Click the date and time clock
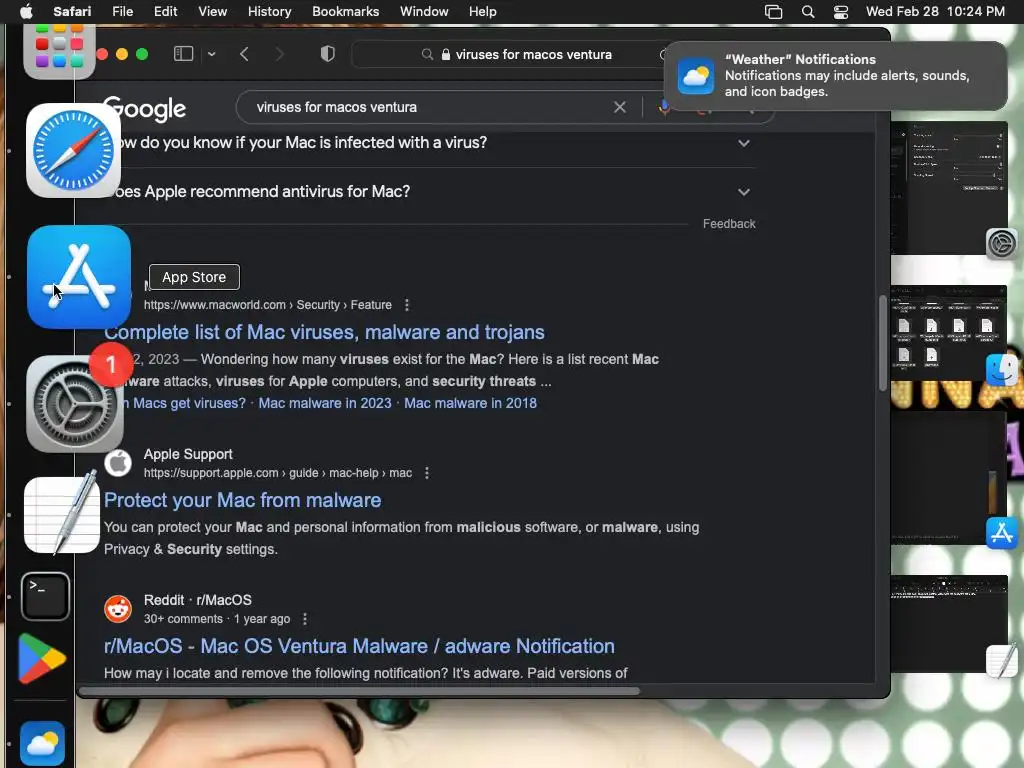The width and height of the screenshot is (1024, 768). [x=935, y=12]
